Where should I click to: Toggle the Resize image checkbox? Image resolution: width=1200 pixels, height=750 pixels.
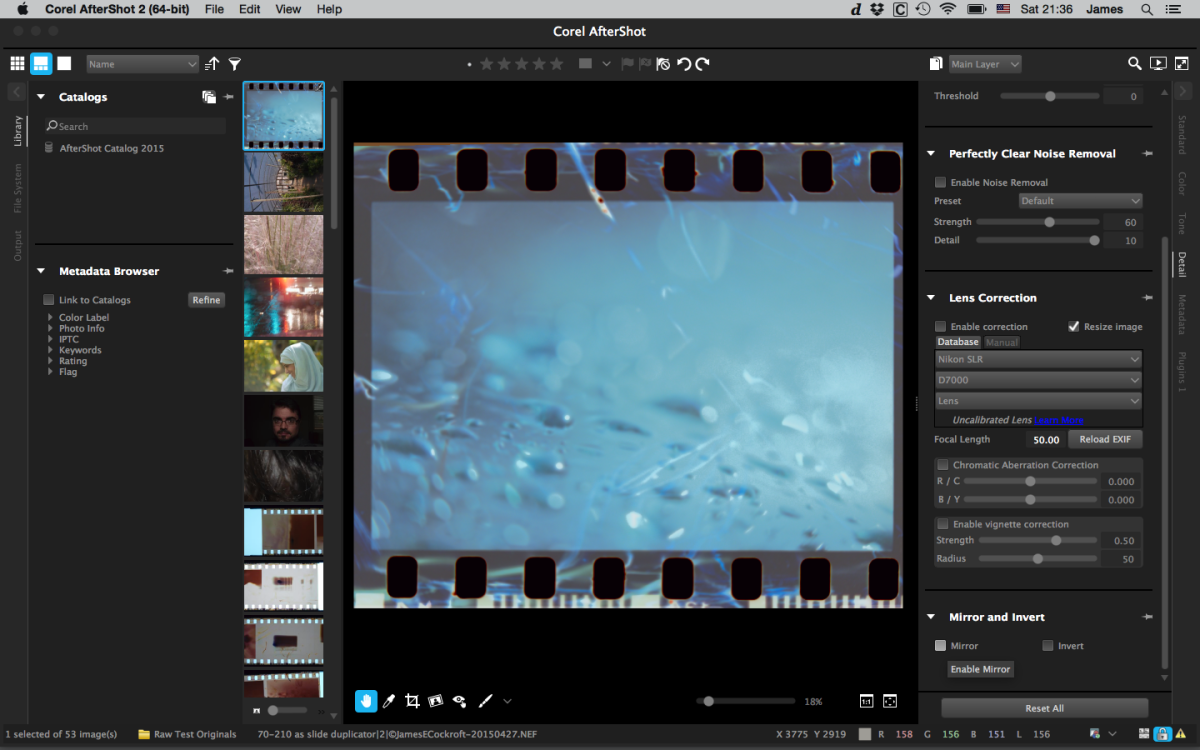pyautogui.click(x=1074, y=327)
